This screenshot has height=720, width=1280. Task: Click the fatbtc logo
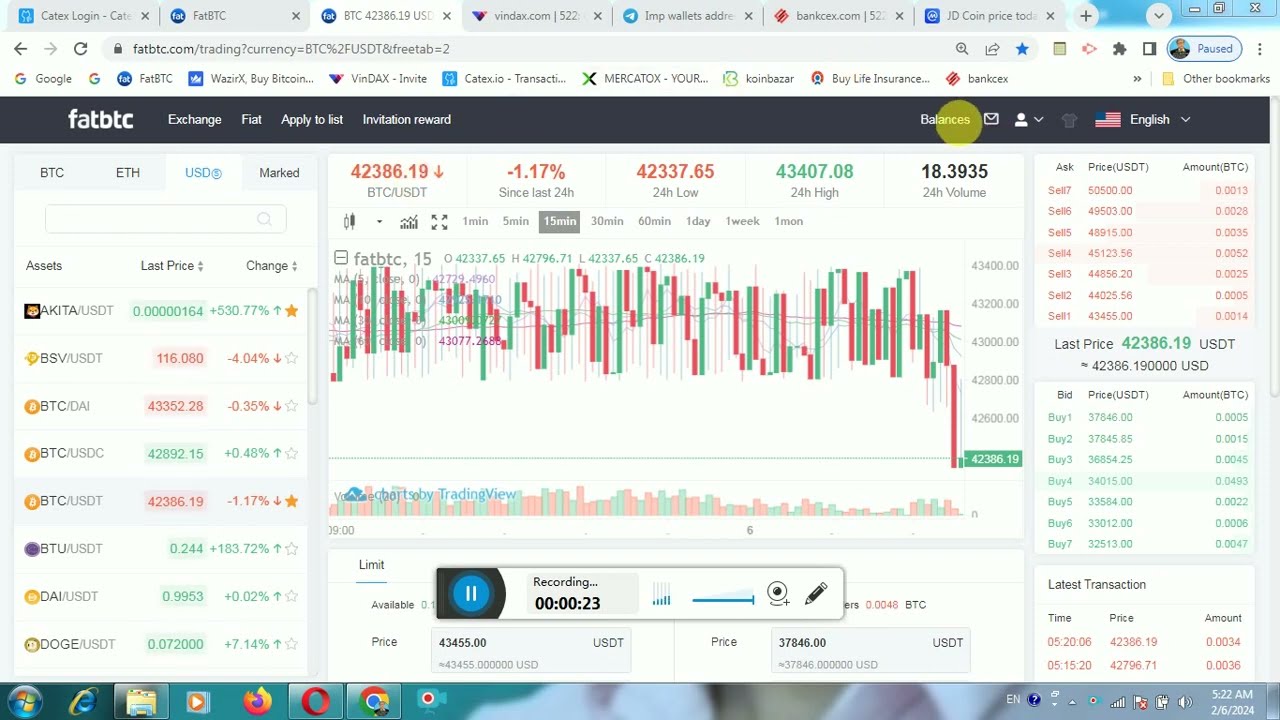(x=100, y=119)
